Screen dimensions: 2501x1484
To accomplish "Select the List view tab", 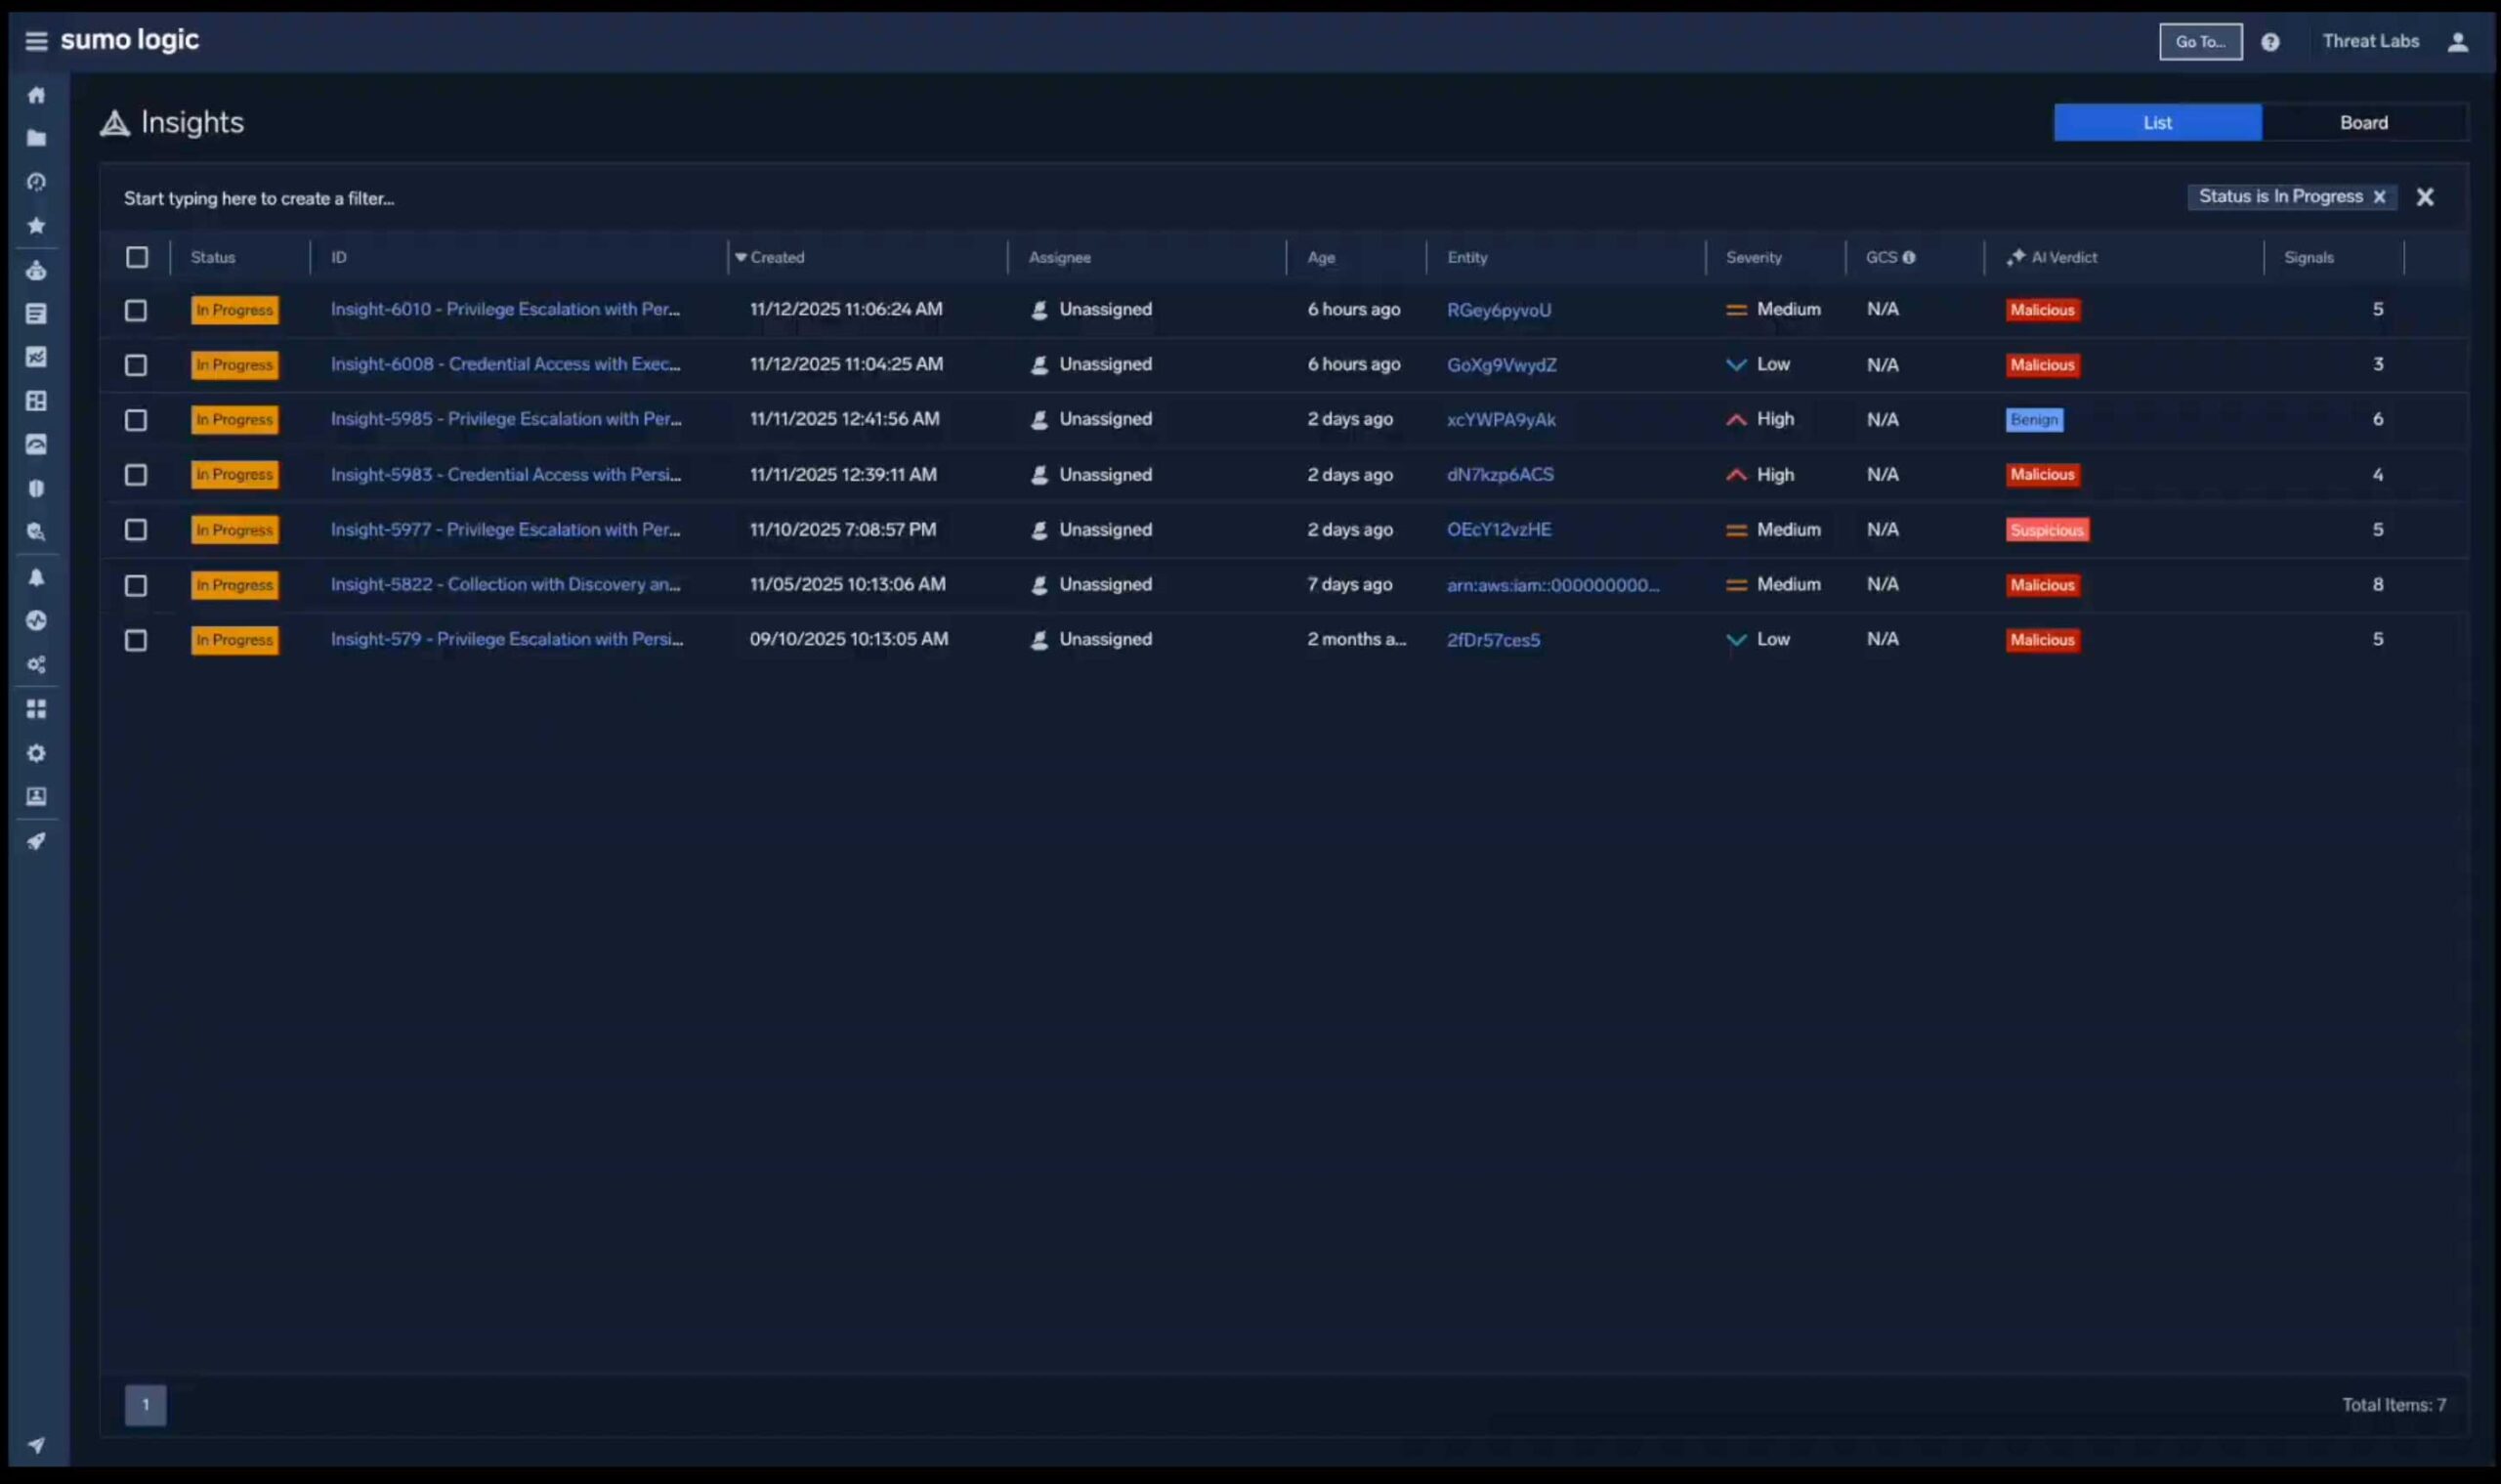I will tap(2156, 122).
